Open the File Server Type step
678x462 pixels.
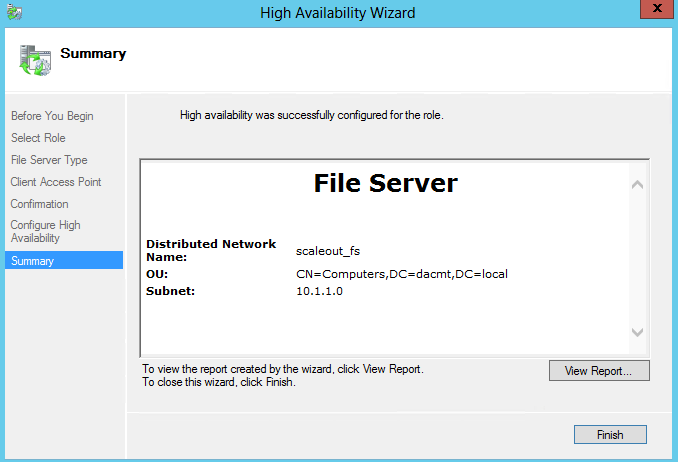coord(49,160)
